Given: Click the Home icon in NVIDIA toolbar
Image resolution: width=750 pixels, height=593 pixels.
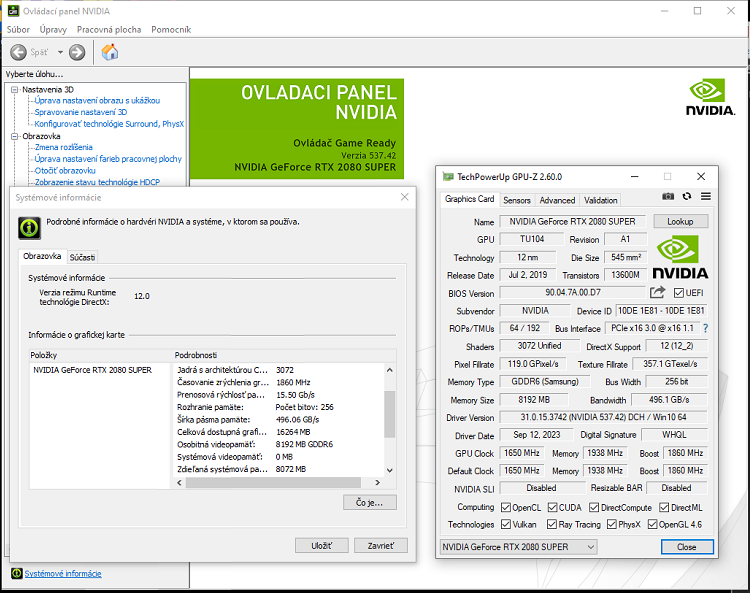Looking at the screenshot, I should (110, 52).
